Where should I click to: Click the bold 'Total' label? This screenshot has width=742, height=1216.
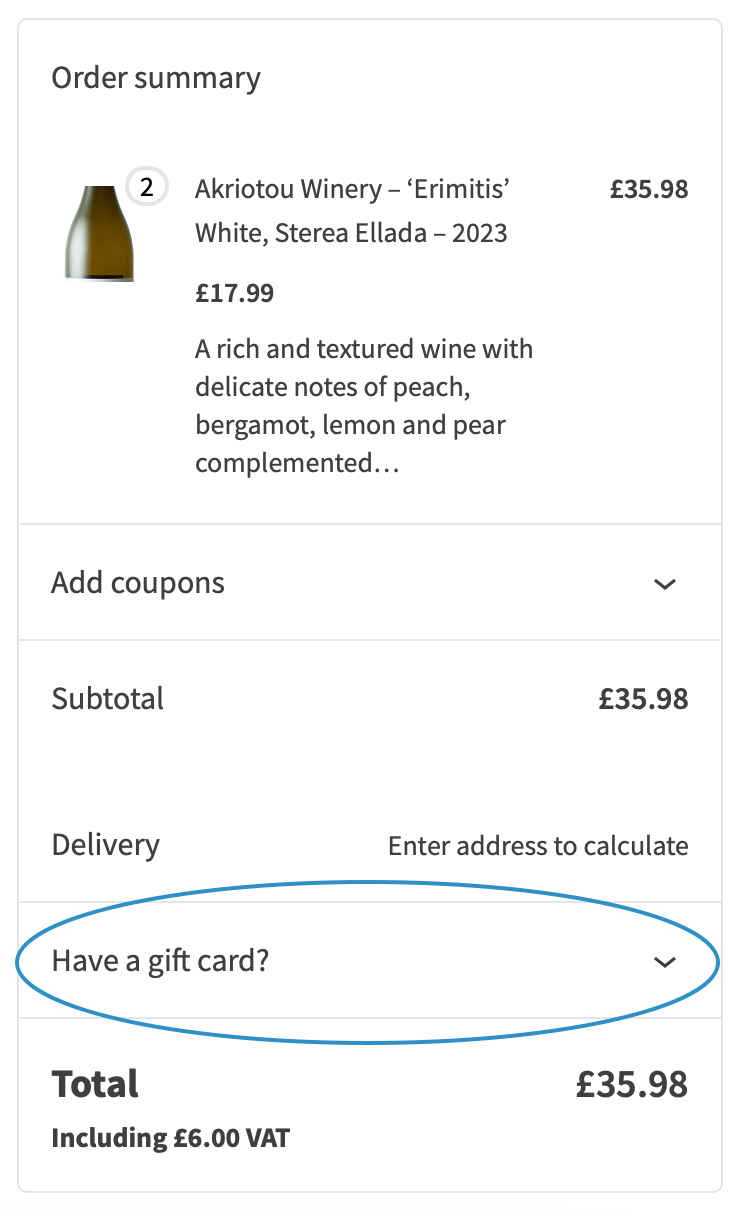click(x=96, y=1084)
